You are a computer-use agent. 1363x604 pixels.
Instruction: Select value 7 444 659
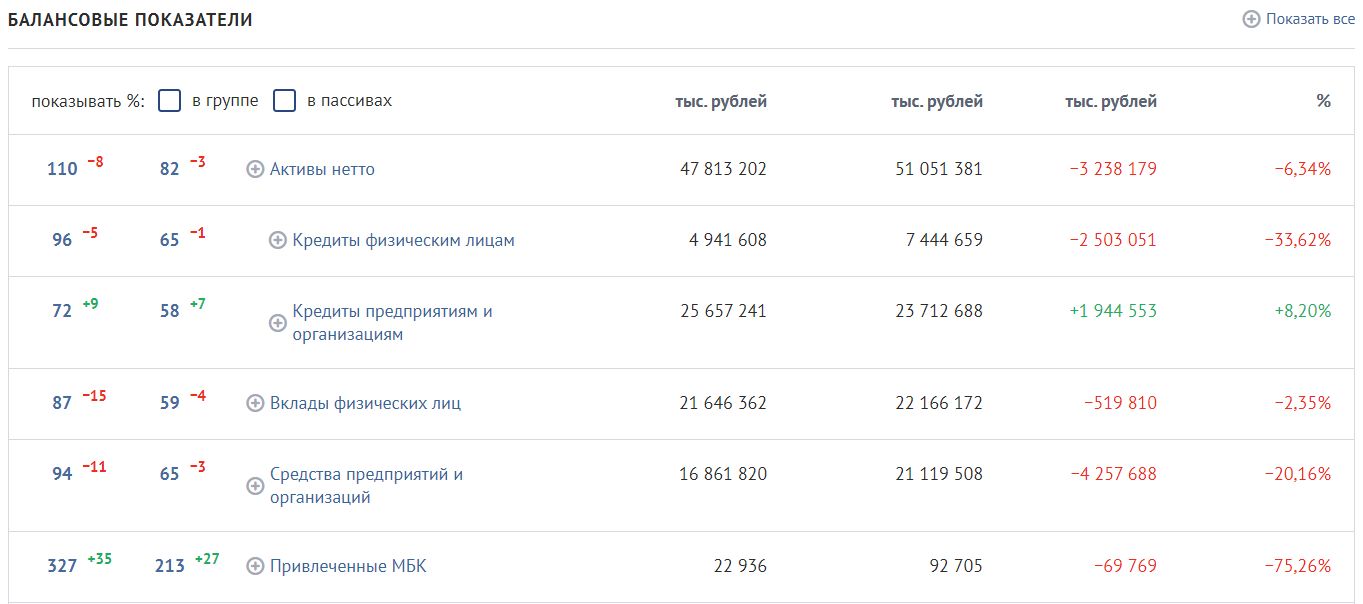pyautogui.click(x=944, y=240)
